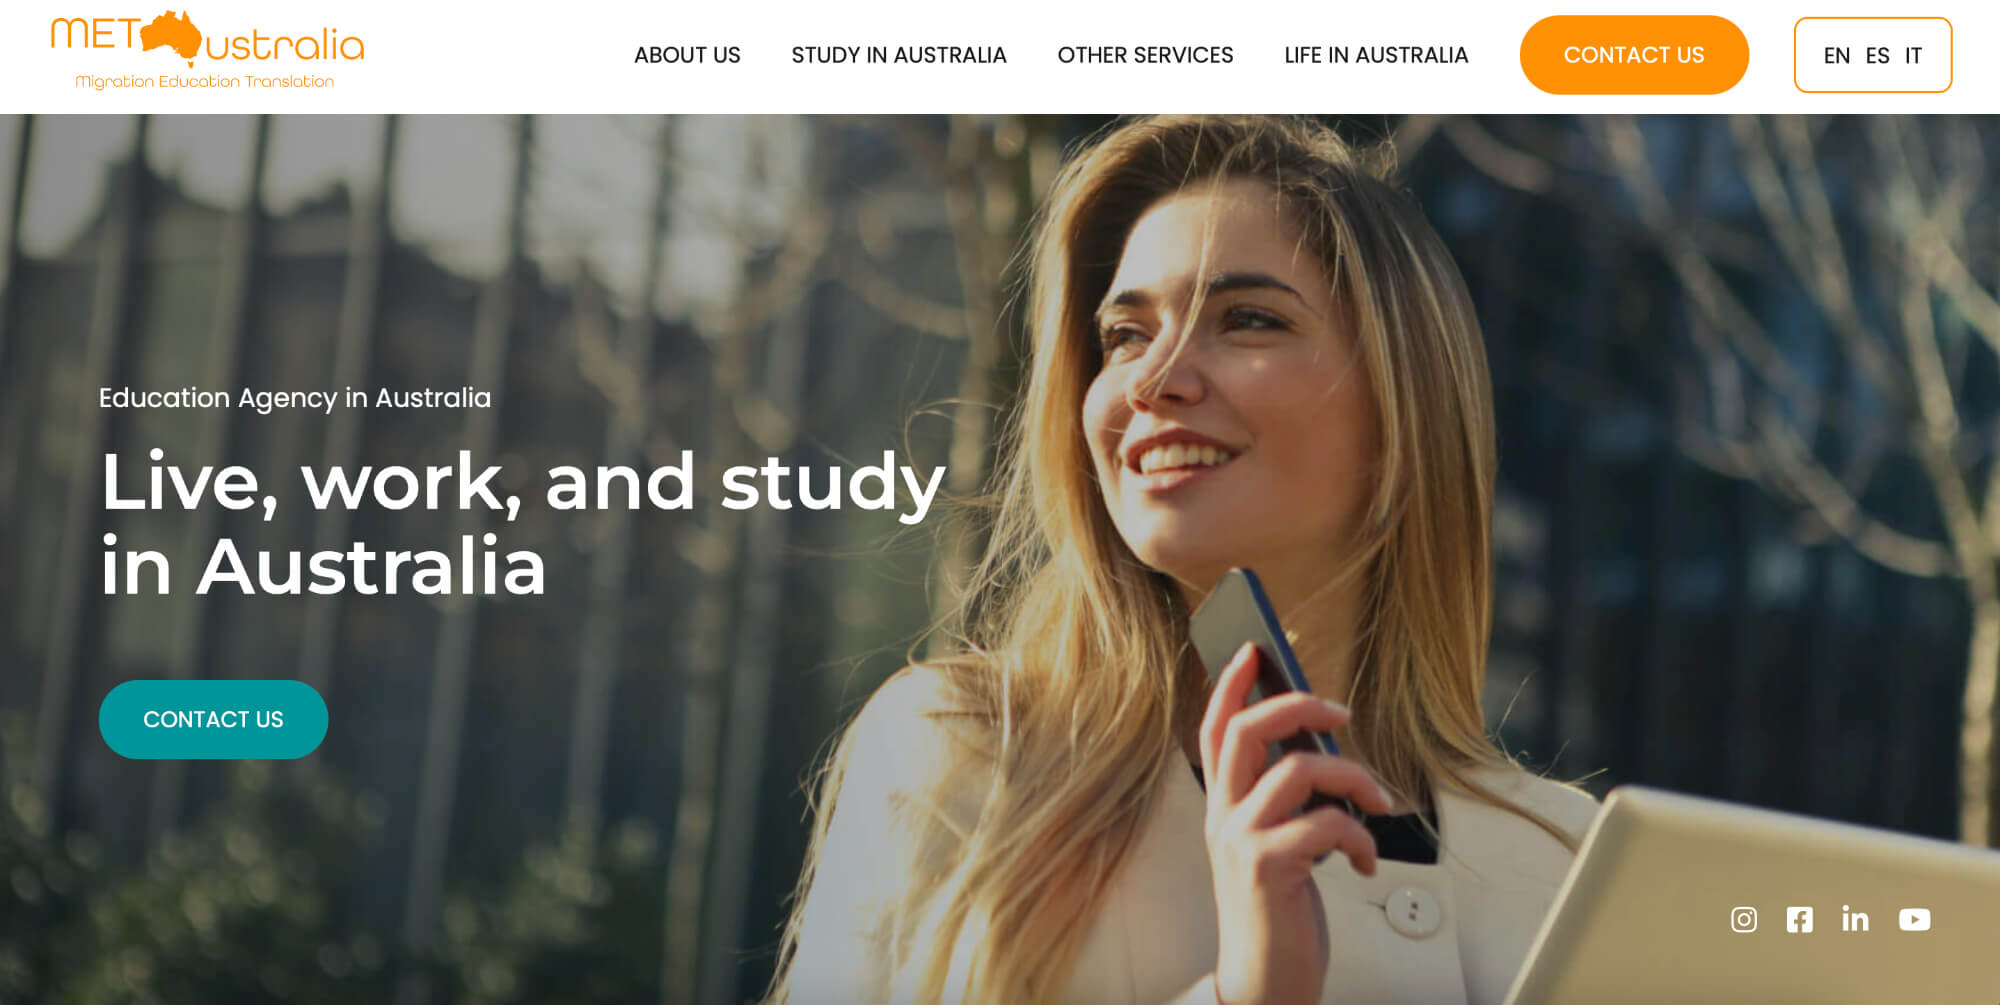Click the MET Australia logo
The height and width of the screenshot is (1005, 2000).
pos(207,51)
